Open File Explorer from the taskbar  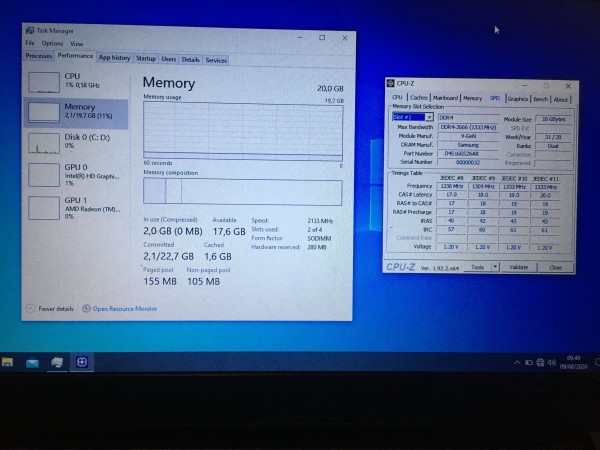(7, 362)
